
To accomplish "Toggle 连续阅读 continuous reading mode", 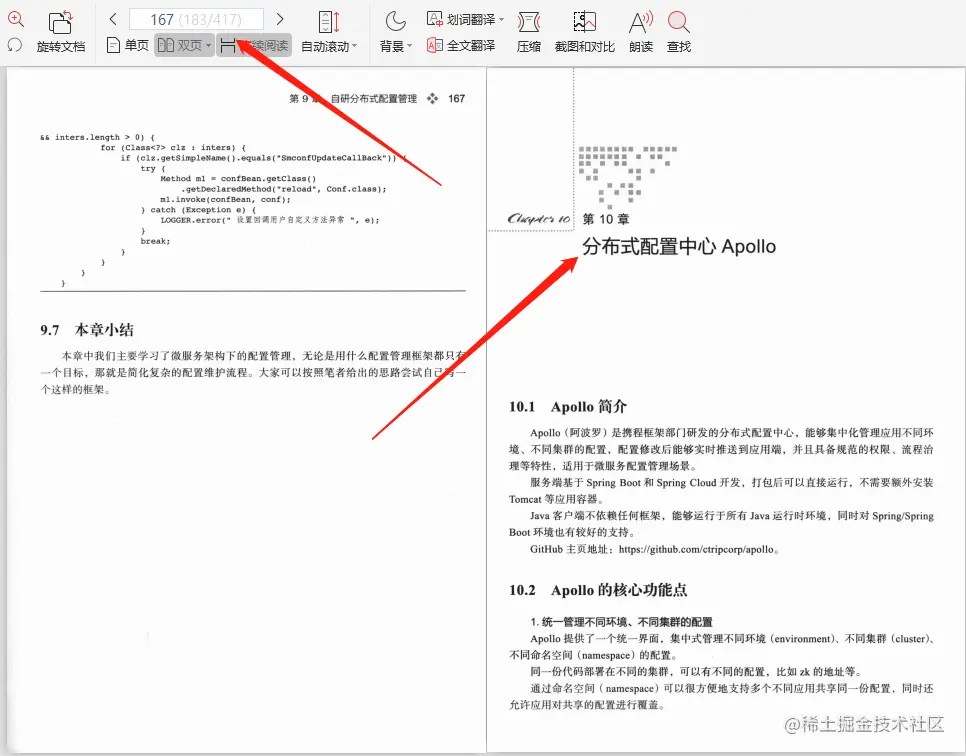I will click(x=254, y=45).
